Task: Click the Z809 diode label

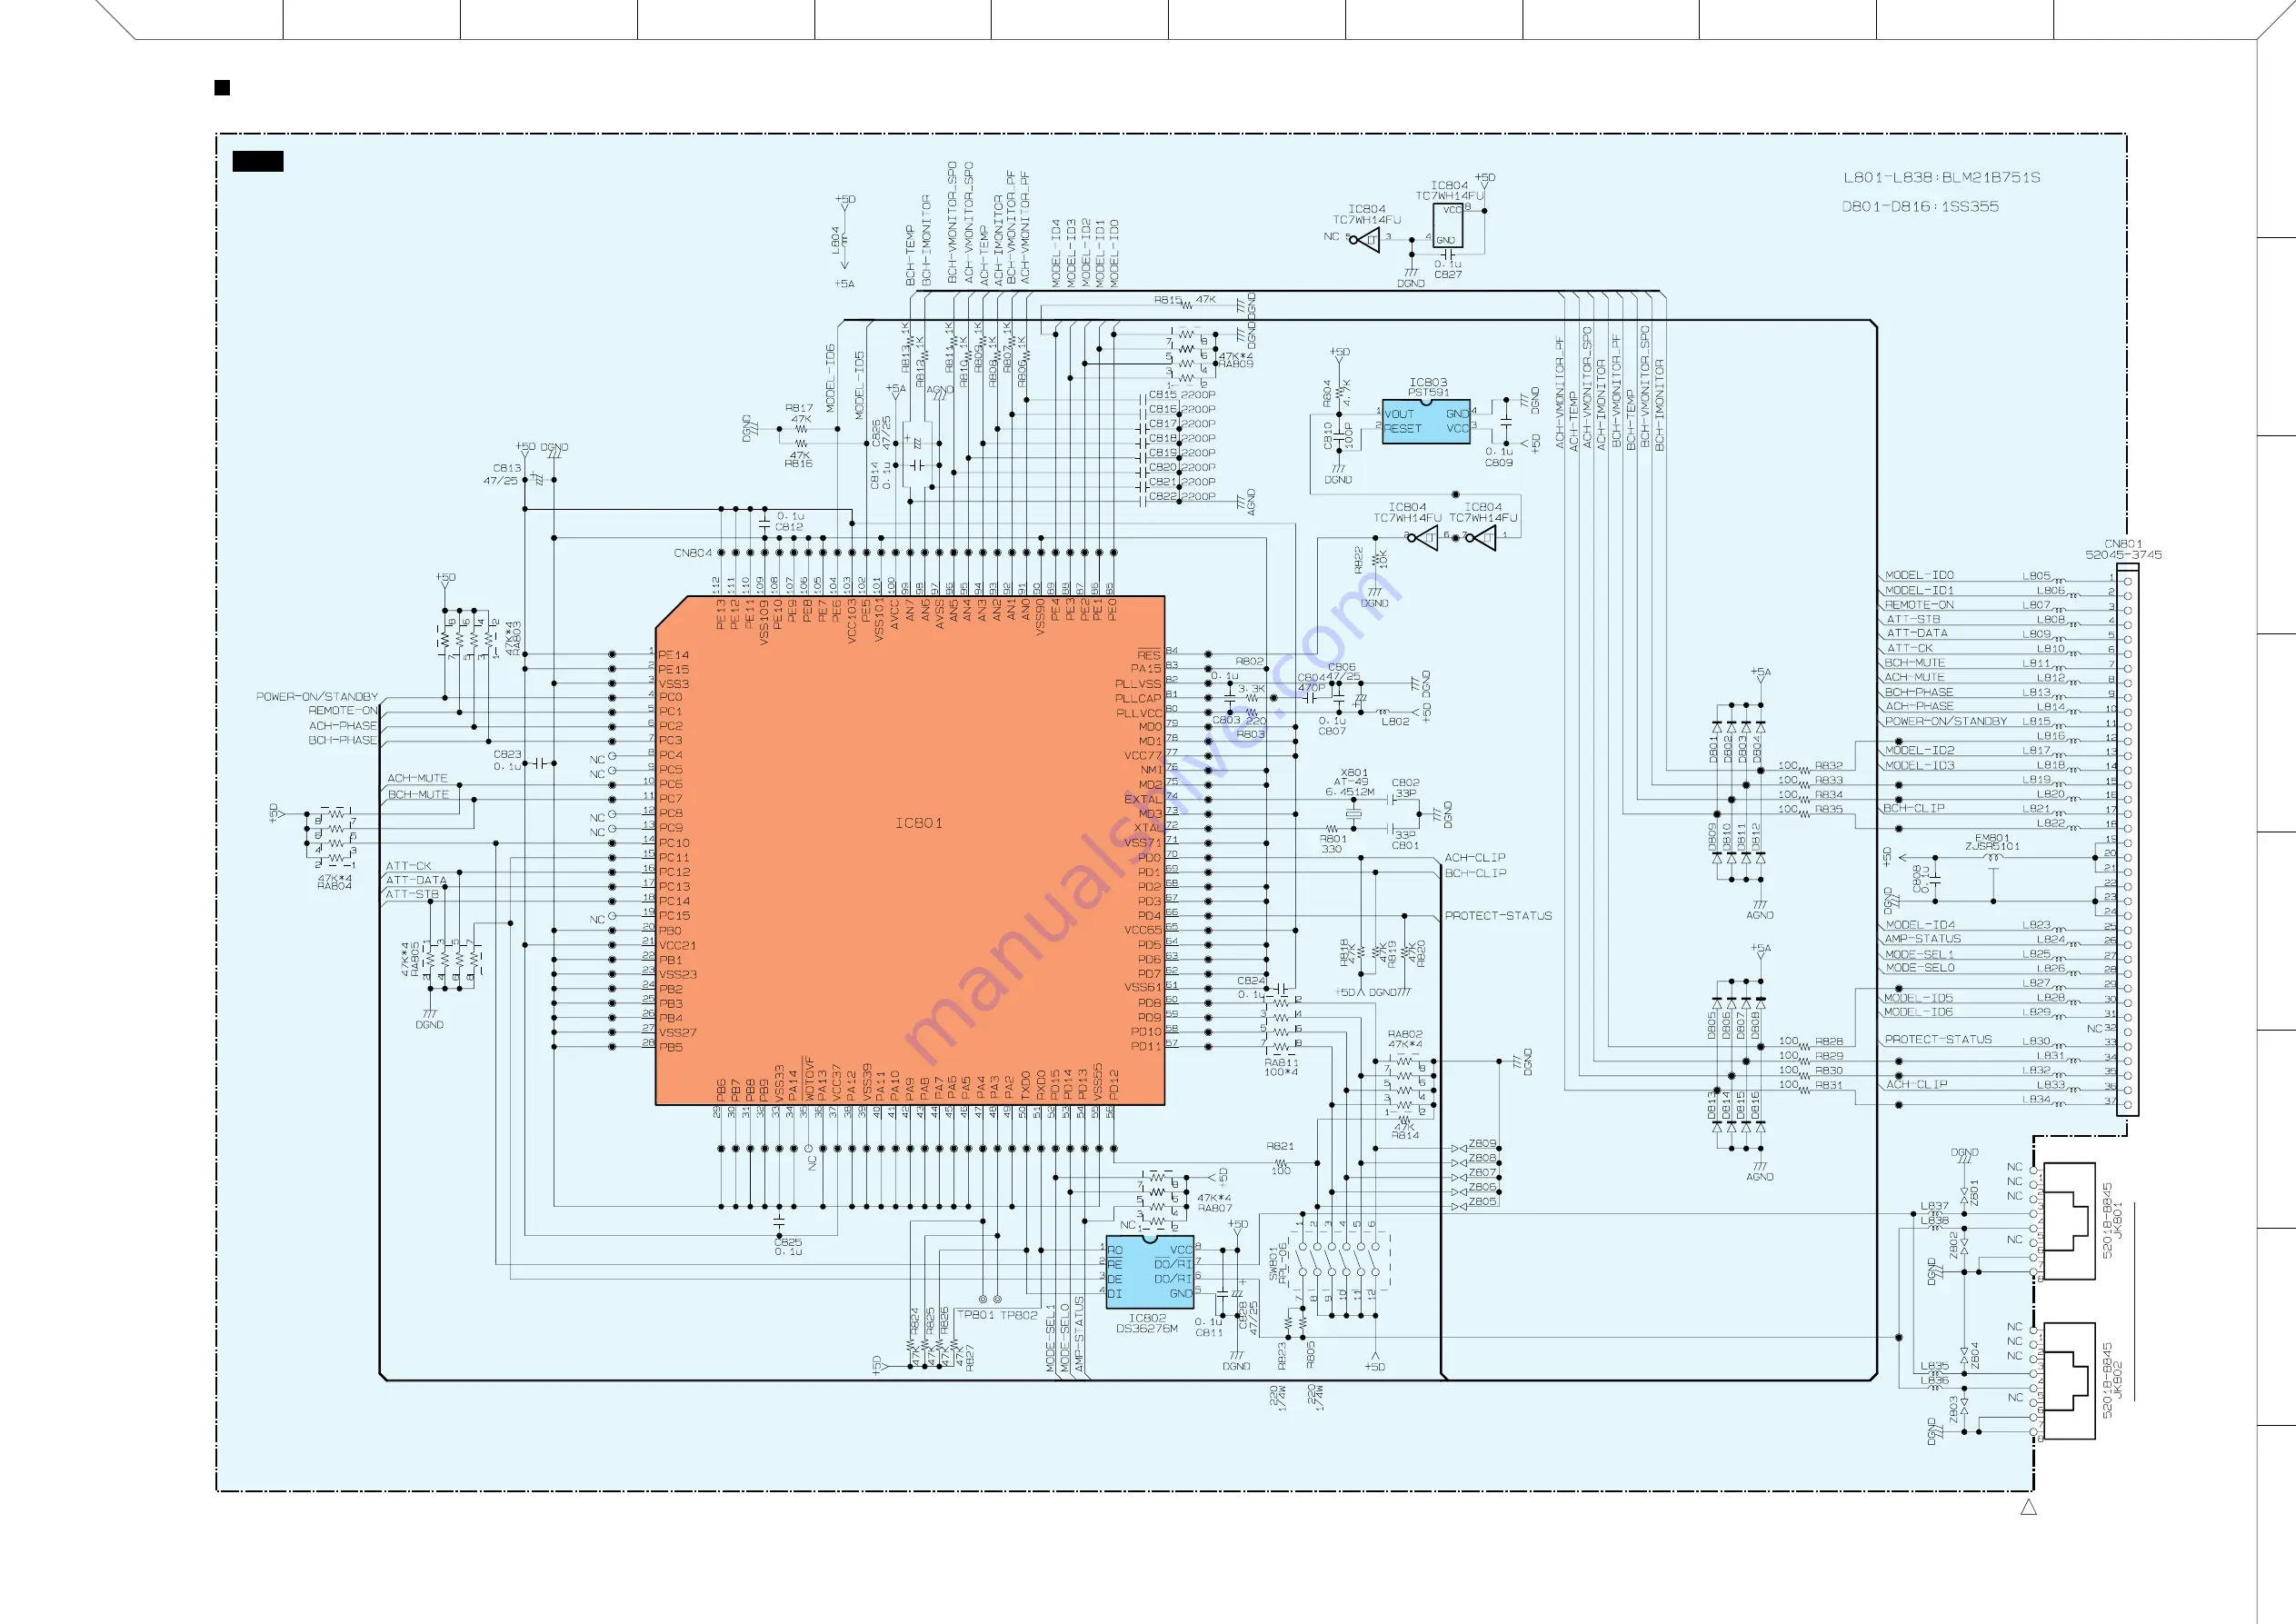Action: click(1482, 1143)
